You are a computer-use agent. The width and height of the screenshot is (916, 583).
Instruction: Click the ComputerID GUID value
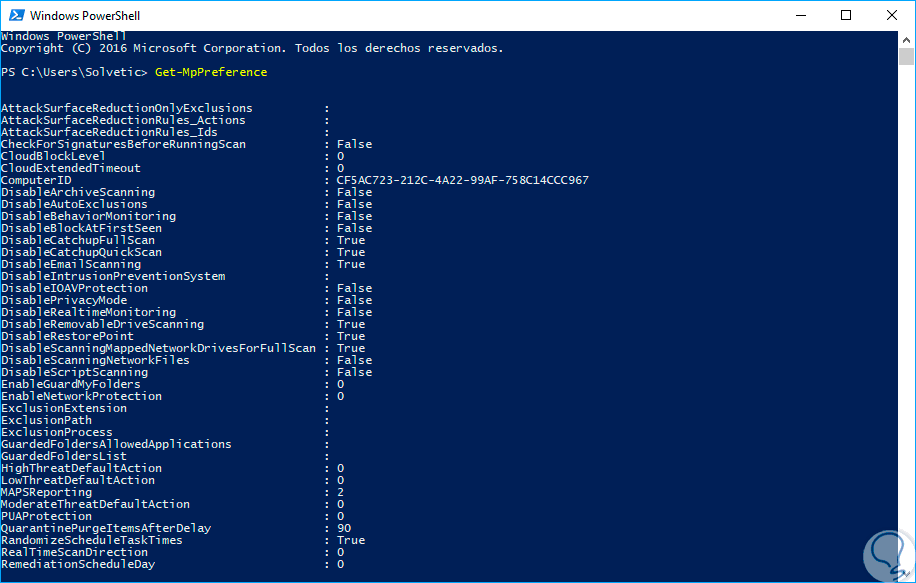(463, 180)
